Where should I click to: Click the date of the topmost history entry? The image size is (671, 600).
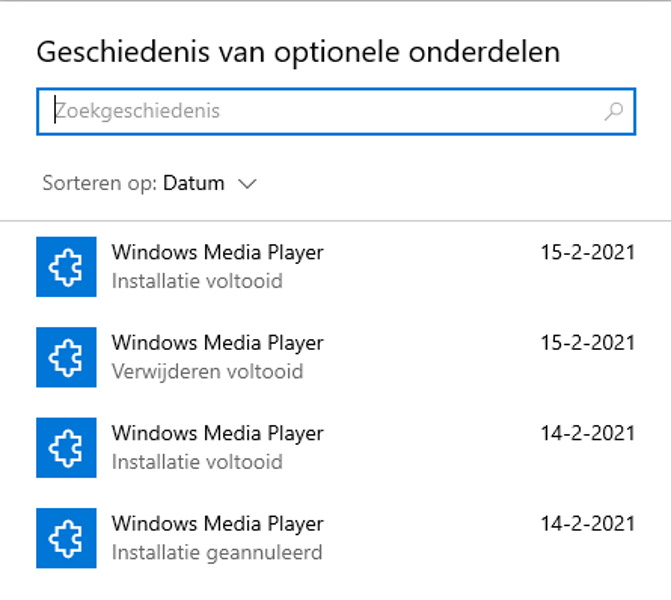pos(587,252)
